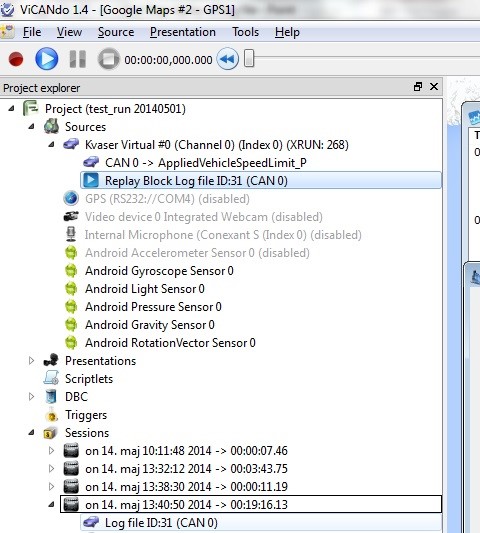This screenshot has width=480, height=533.
Task: Click the blue Play button
Action: pos(47,59)
